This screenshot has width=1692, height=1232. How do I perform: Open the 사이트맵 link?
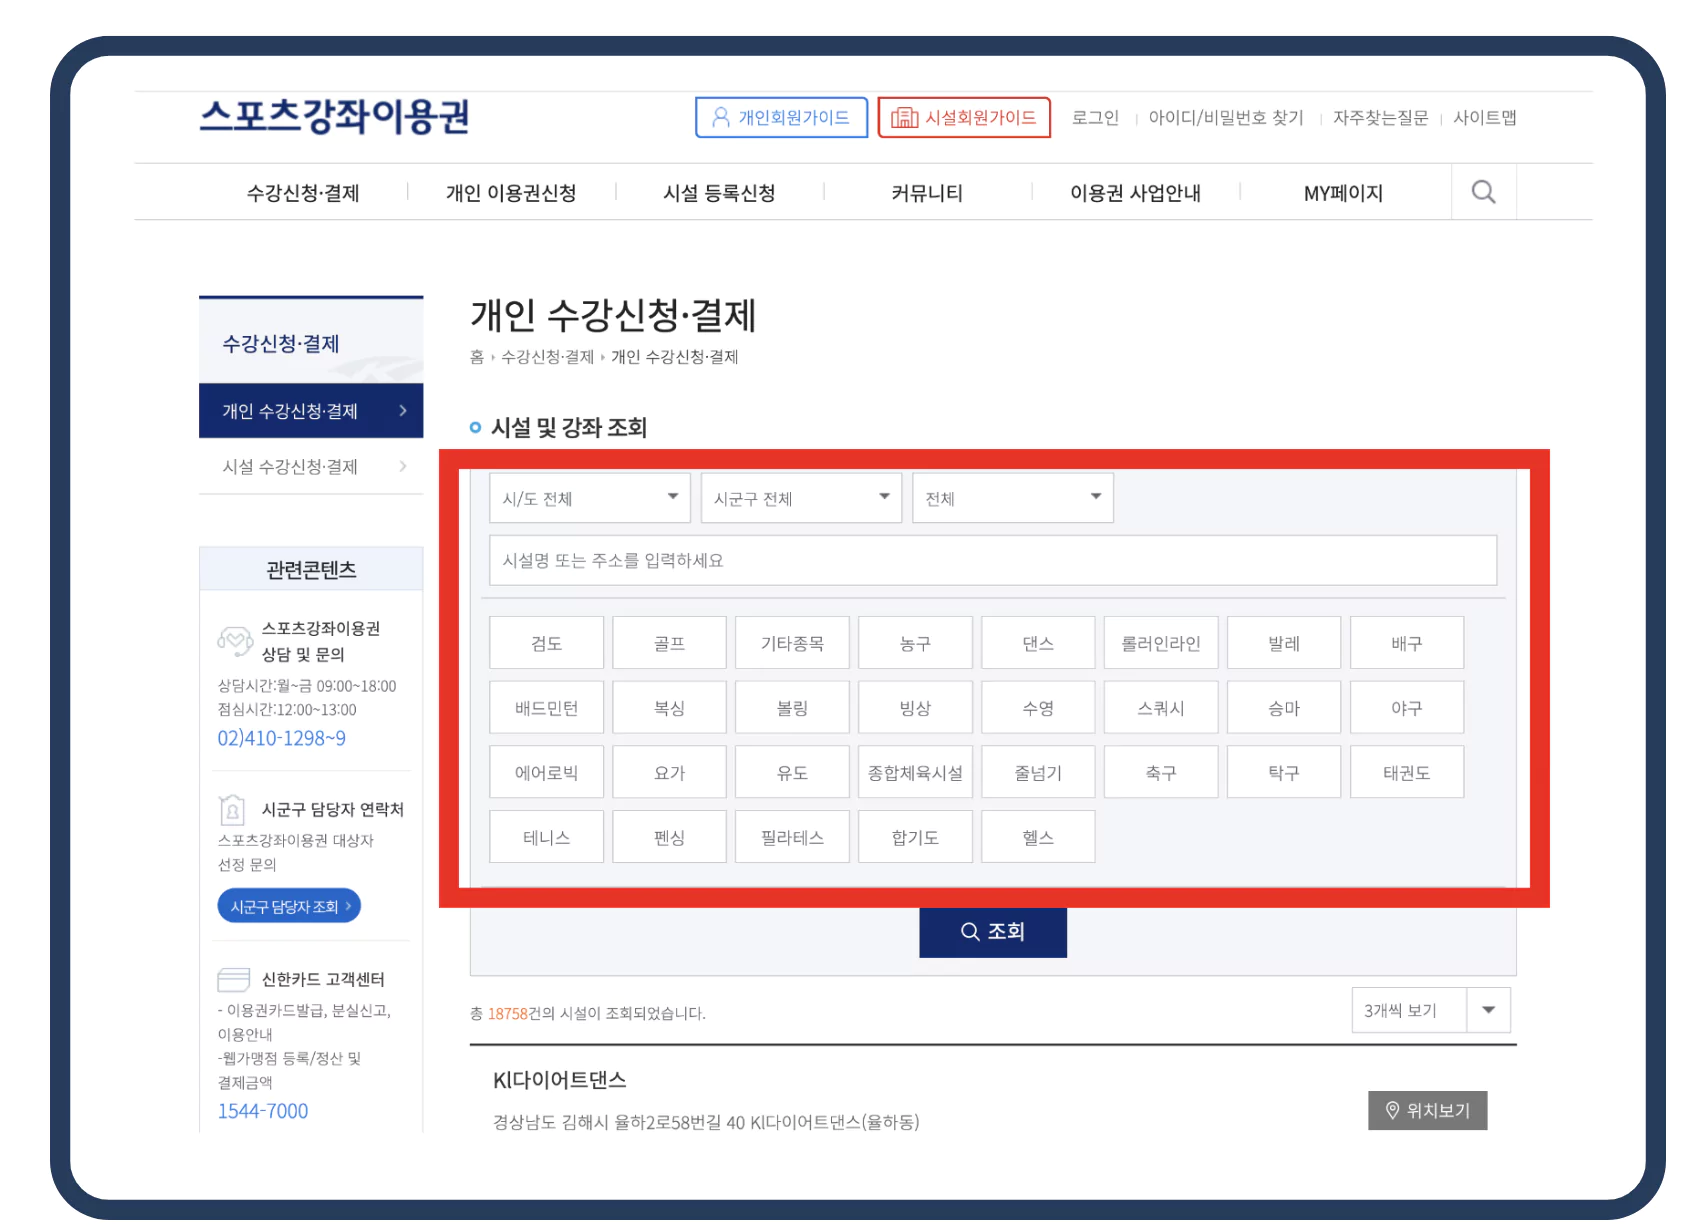1485,118
